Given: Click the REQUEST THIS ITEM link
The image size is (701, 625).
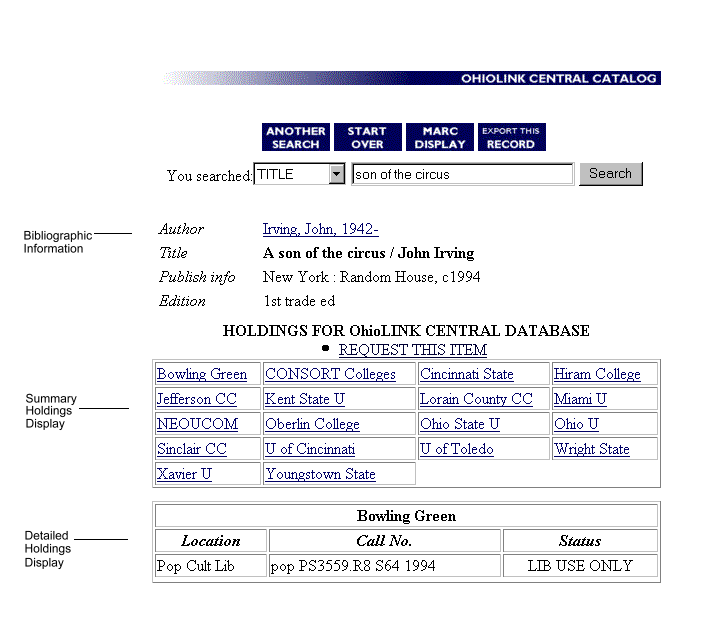Looking at the screenshot, I should (413, 350).
